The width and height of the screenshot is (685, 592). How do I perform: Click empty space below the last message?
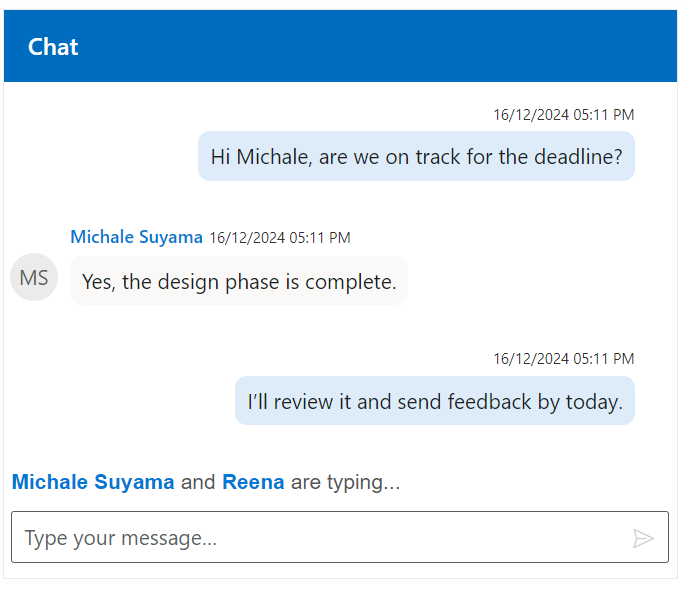point(340,446)
